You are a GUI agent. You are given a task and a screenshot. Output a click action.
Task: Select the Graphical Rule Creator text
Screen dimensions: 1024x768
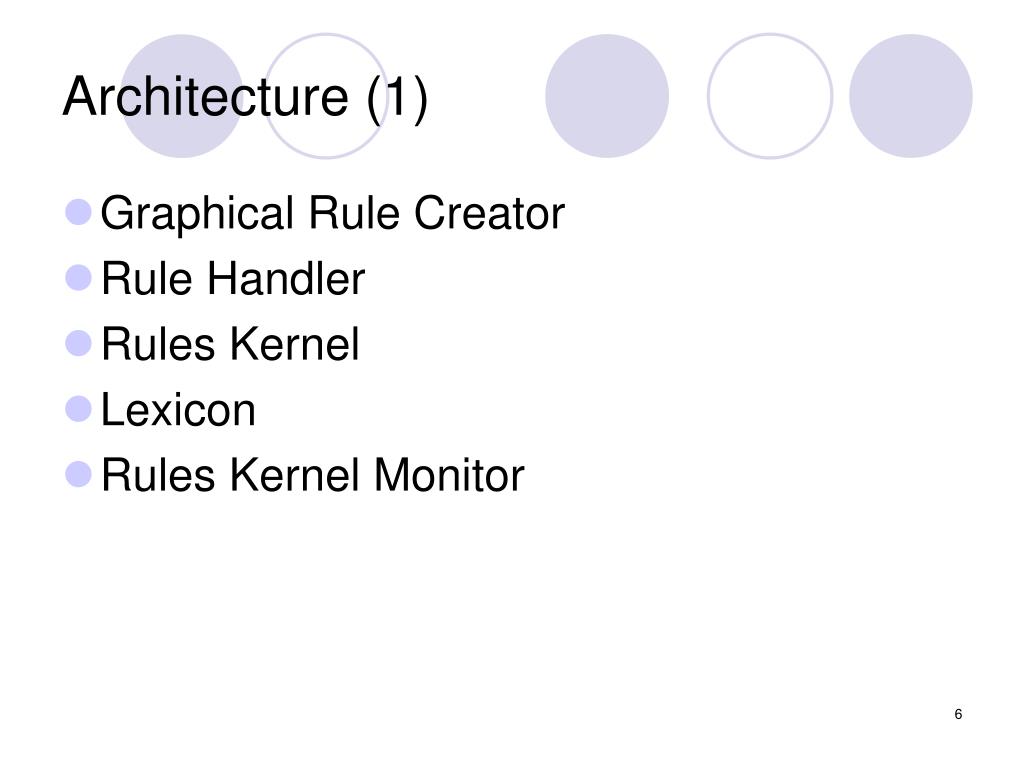point(332,214)
